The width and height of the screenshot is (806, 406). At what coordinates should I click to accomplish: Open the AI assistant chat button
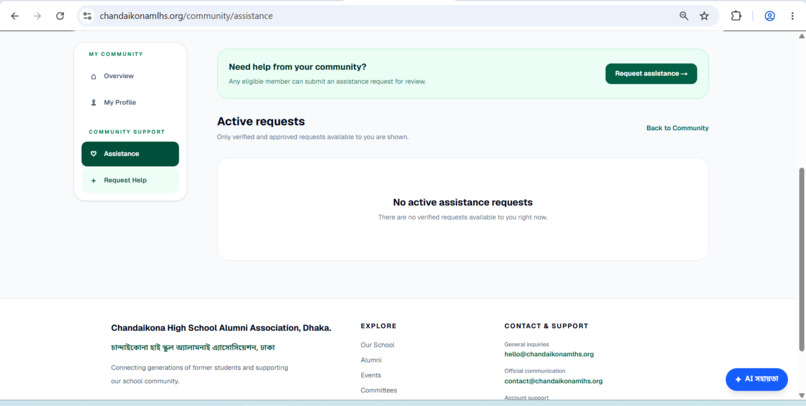(757, 379)
